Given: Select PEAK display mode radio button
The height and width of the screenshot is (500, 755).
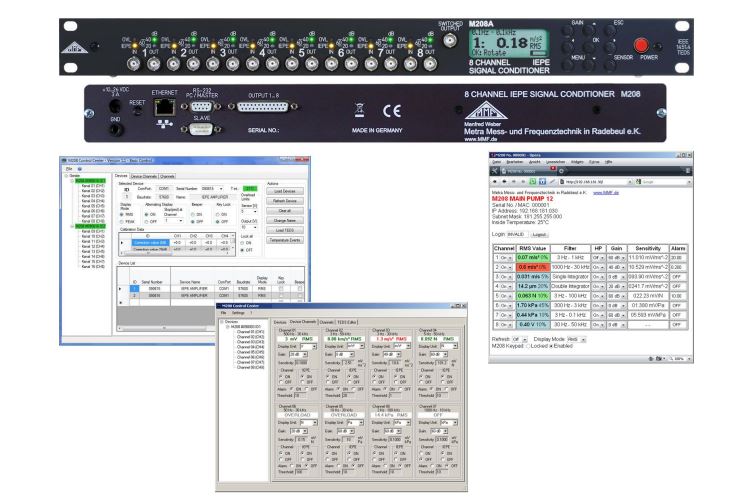Looking at the screenshot, I should pos(122,222).
